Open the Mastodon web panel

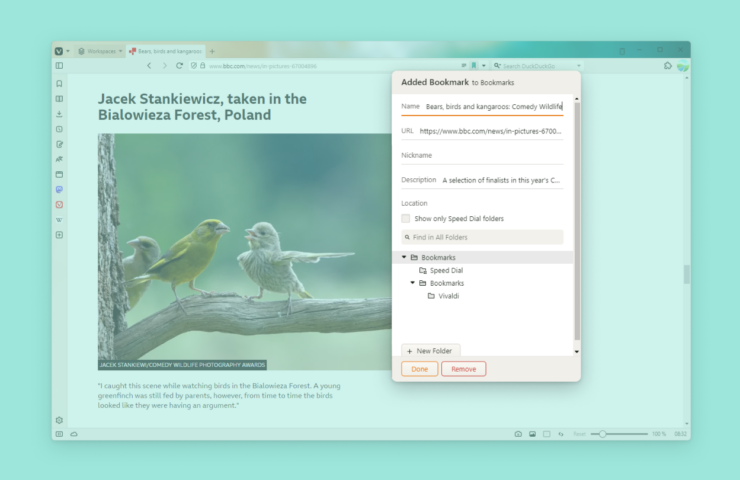click(x=59, y=189)
